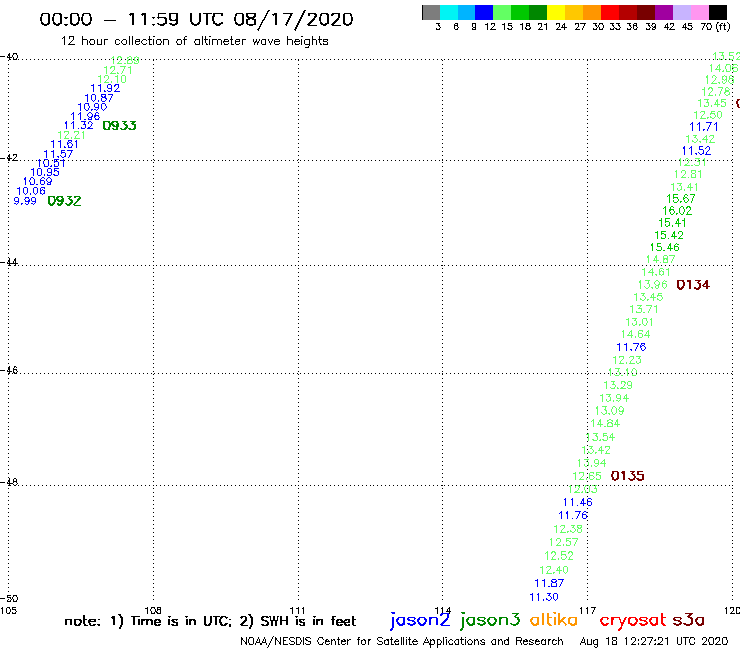Viewport: 740px width, 650px height.
Task: Click the 15.42 wave height reading
Action: 669,235
